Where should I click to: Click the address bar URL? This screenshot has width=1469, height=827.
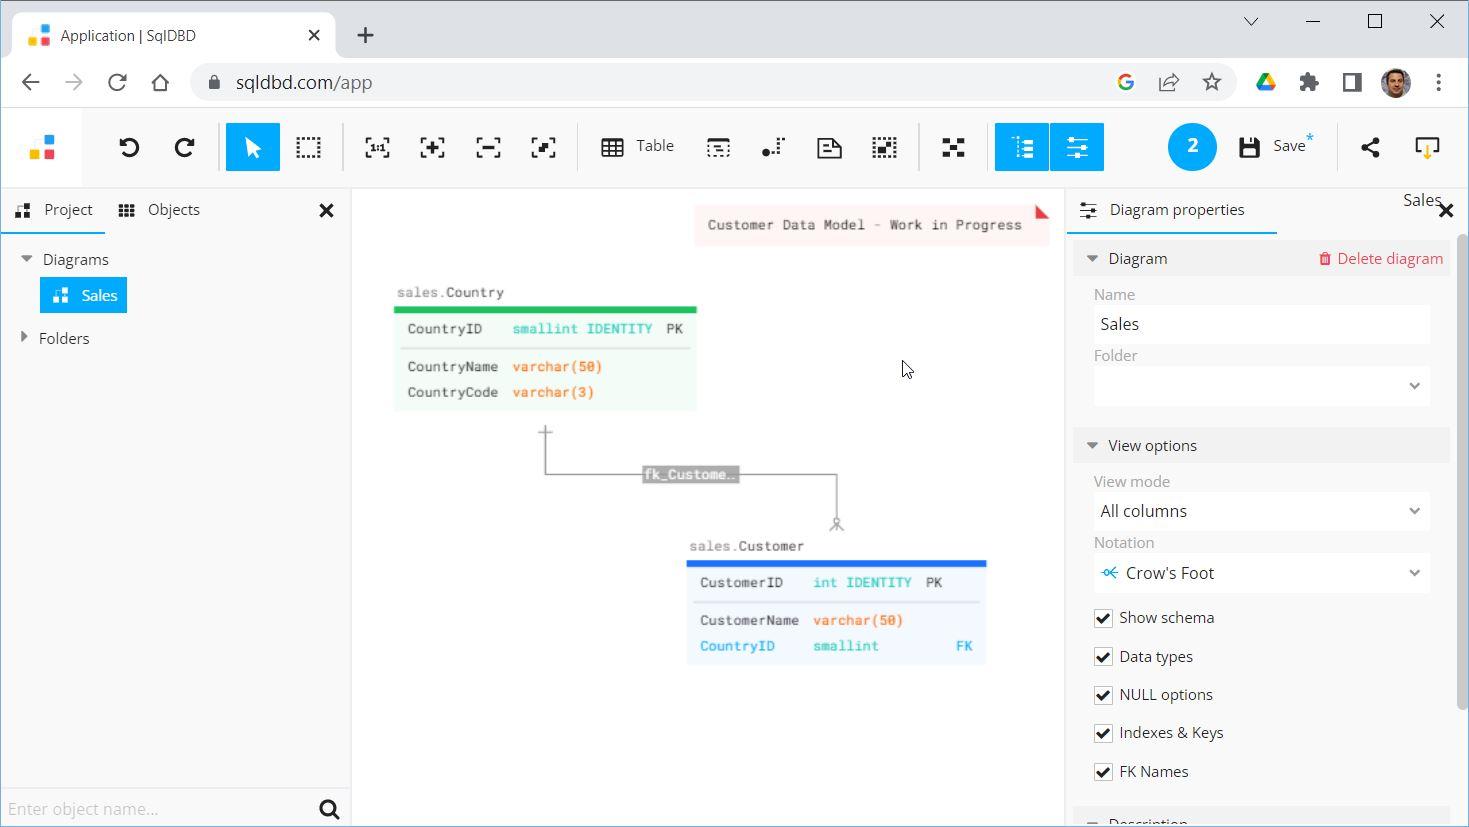coord(304,83)
